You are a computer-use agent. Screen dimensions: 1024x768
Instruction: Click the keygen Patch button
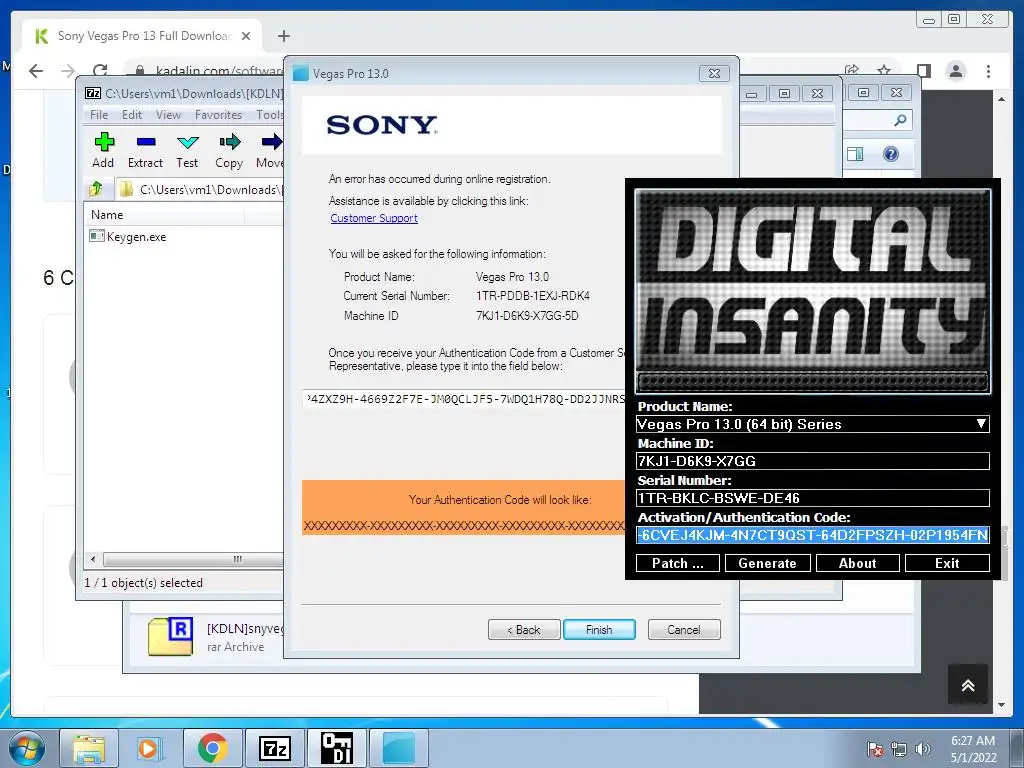coord(678,563)
